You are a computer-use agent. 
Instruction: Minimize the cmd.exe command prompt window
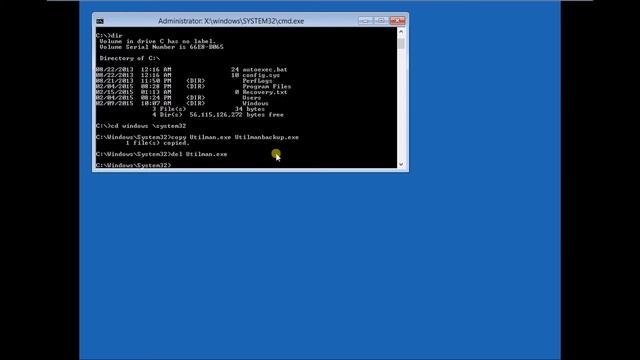point(366,20)
